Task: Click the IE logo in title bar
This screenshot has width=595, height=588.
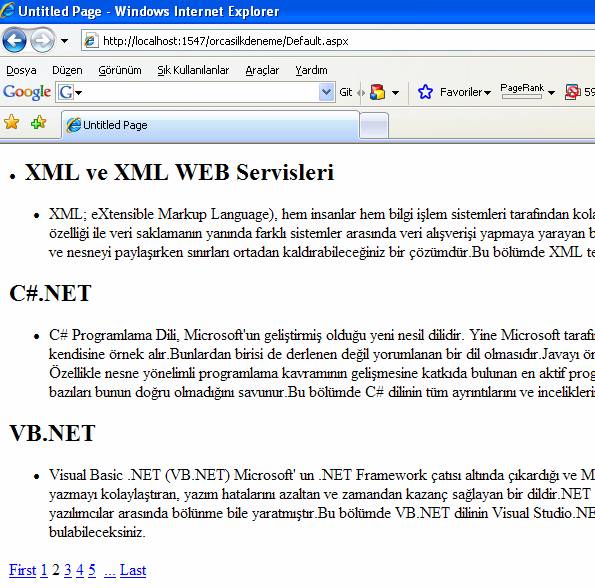Action: 8,10
